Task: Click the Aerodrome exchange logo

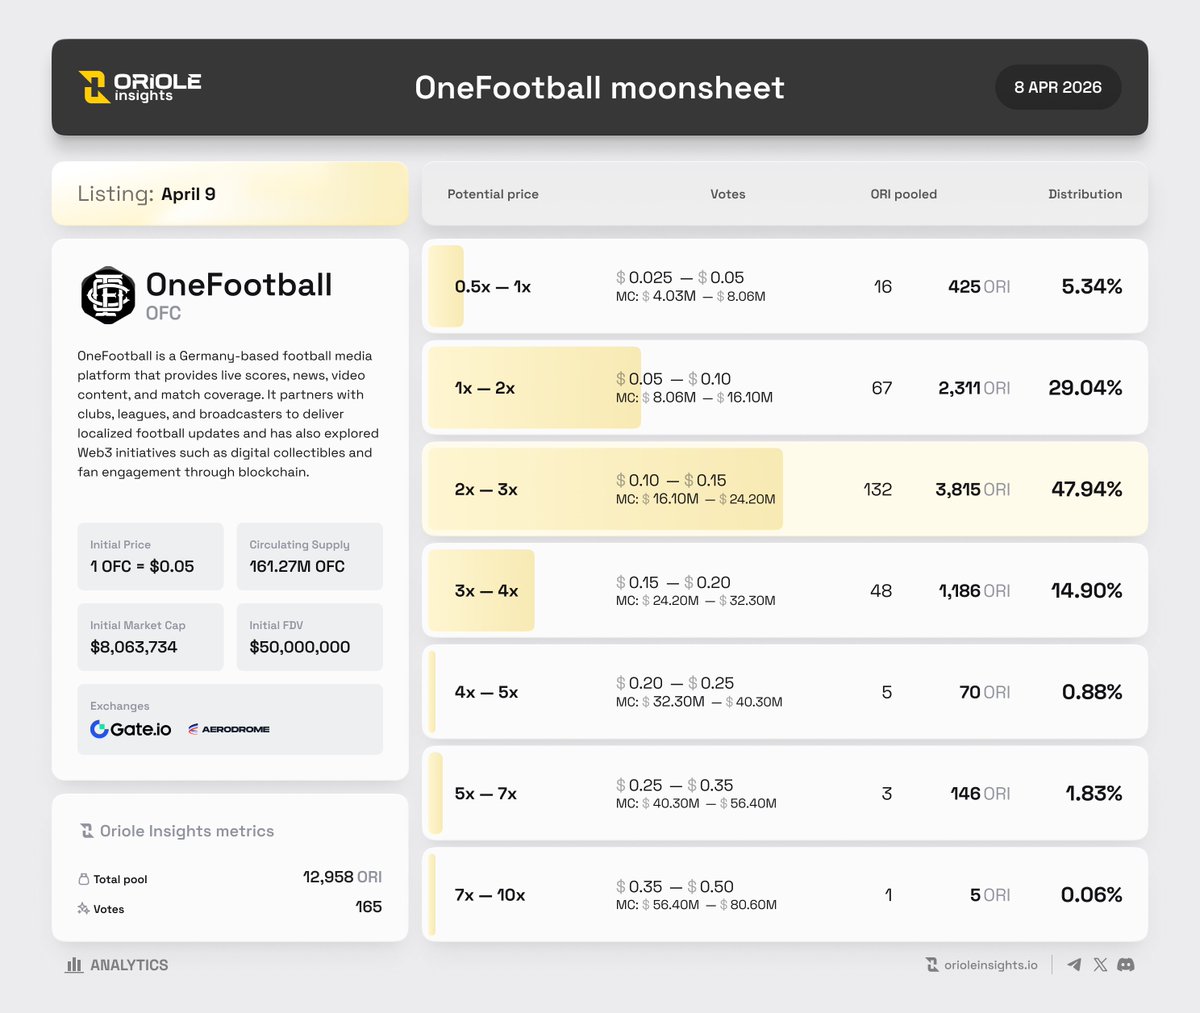Action: (x=229, y=729)
